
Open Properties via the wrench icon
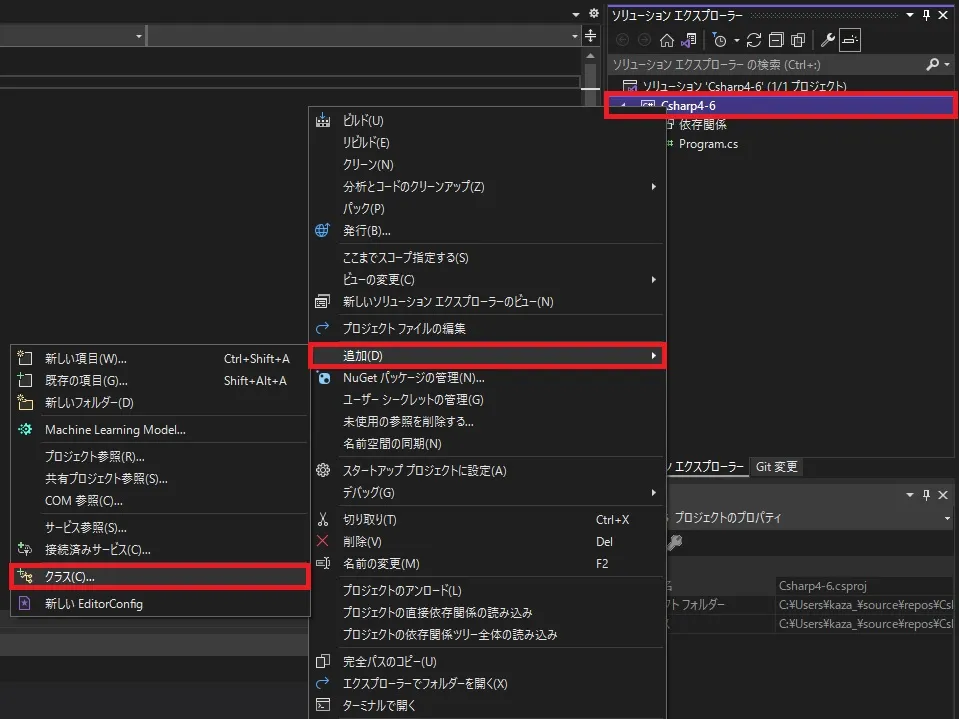827,40
